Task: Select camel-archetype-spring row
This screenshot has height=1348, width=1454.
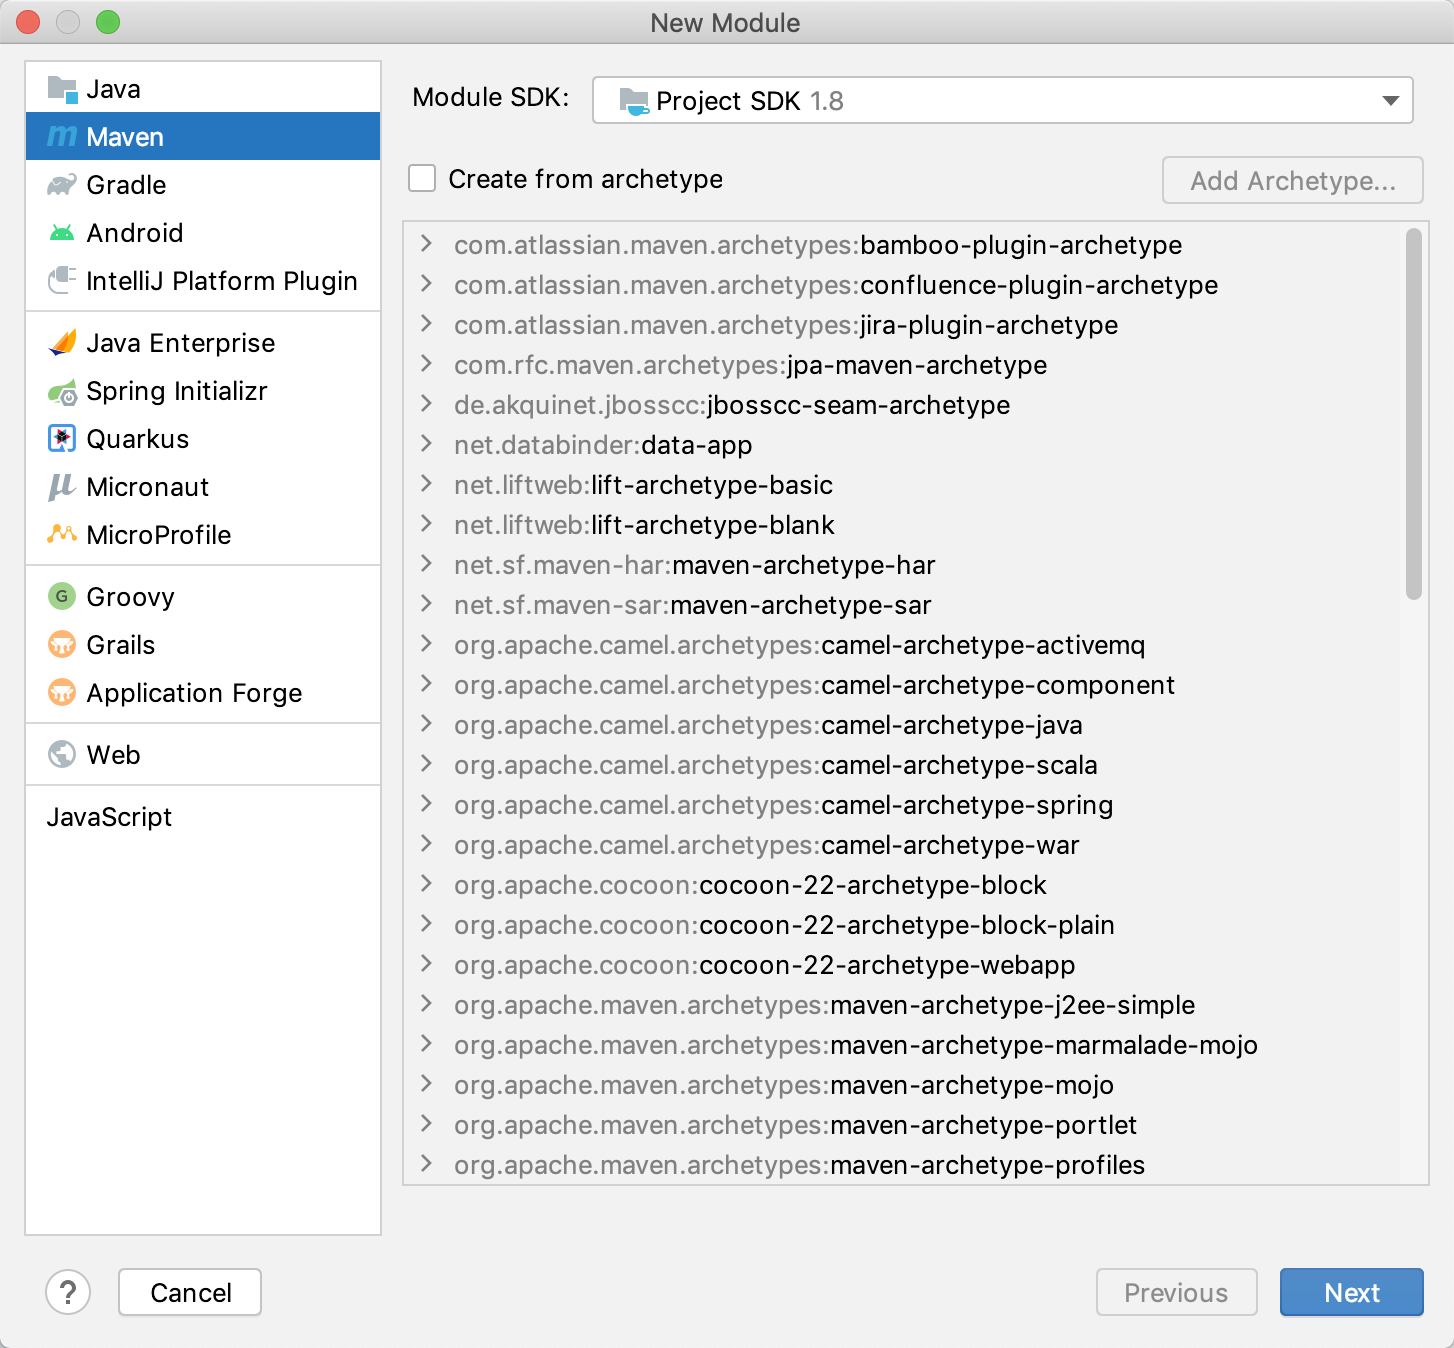Action: pos(914,805)
